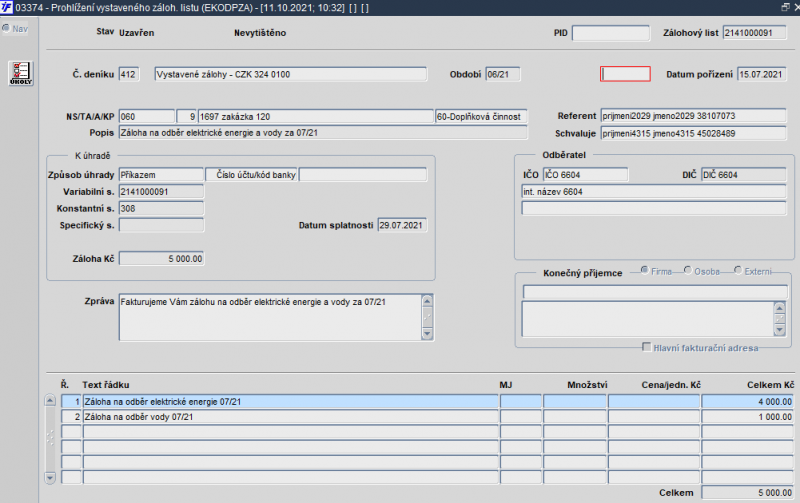Click up arrow in Konečný příjemce box
The height and width of the screenshot is (503, 800).
pos(779,308)
